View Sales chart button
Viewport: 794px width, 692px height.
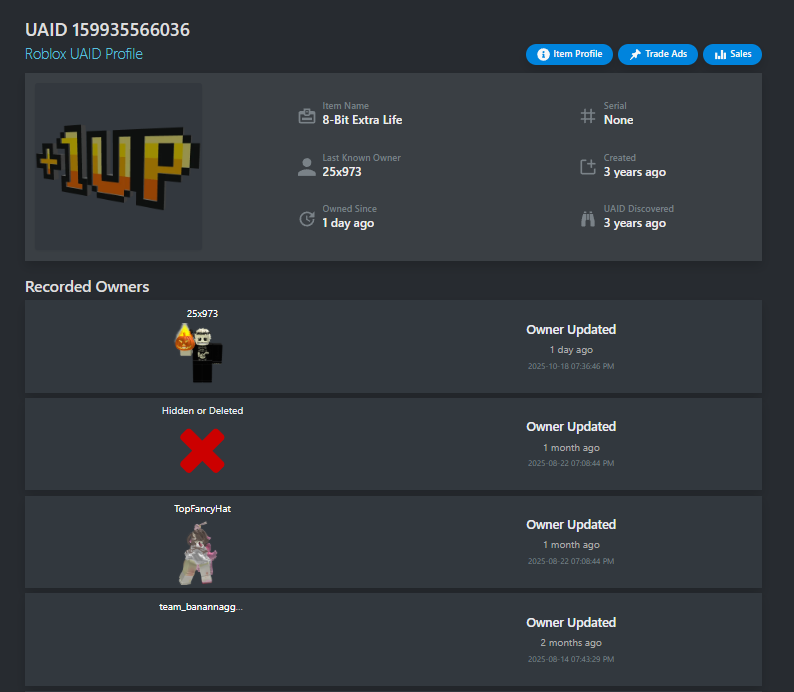click(732, 54)
